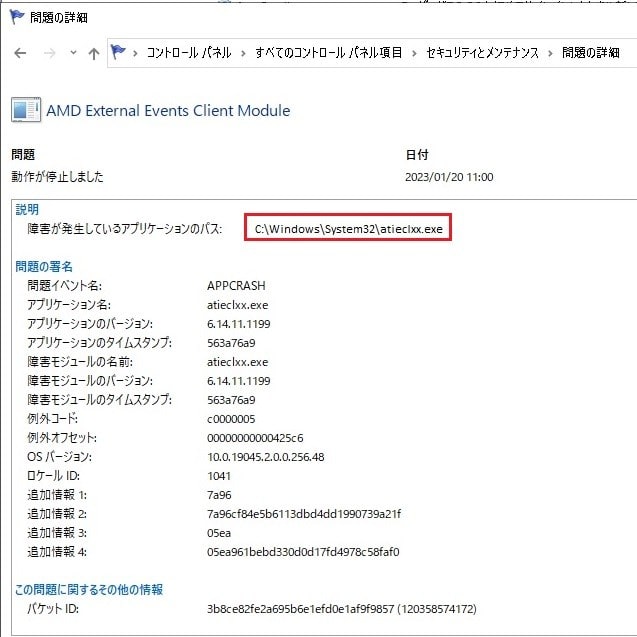Screen dimensions: 637x637
Task: Click 例外コード label
Action: (x=52, y=418)
